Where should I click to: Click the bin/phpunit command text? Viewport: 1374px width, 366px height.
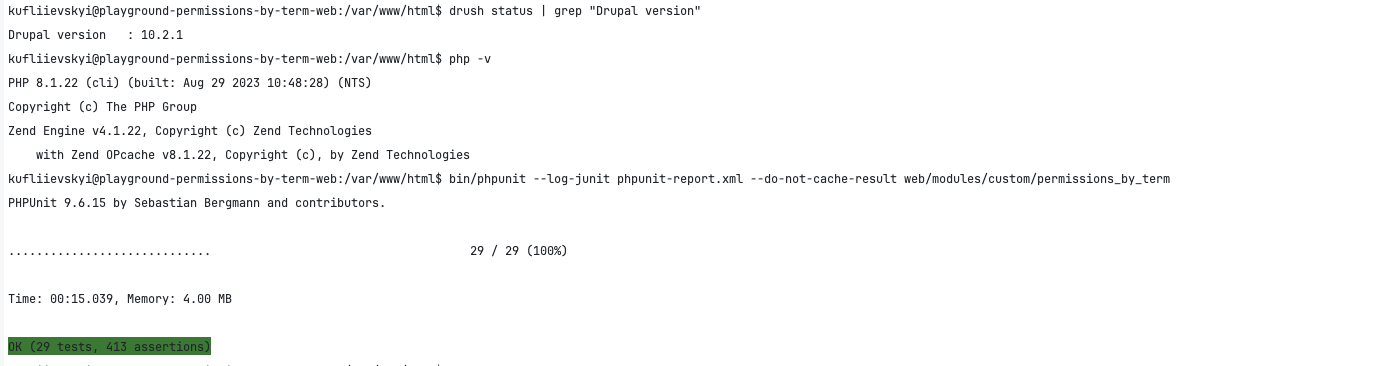click(487, 179)
